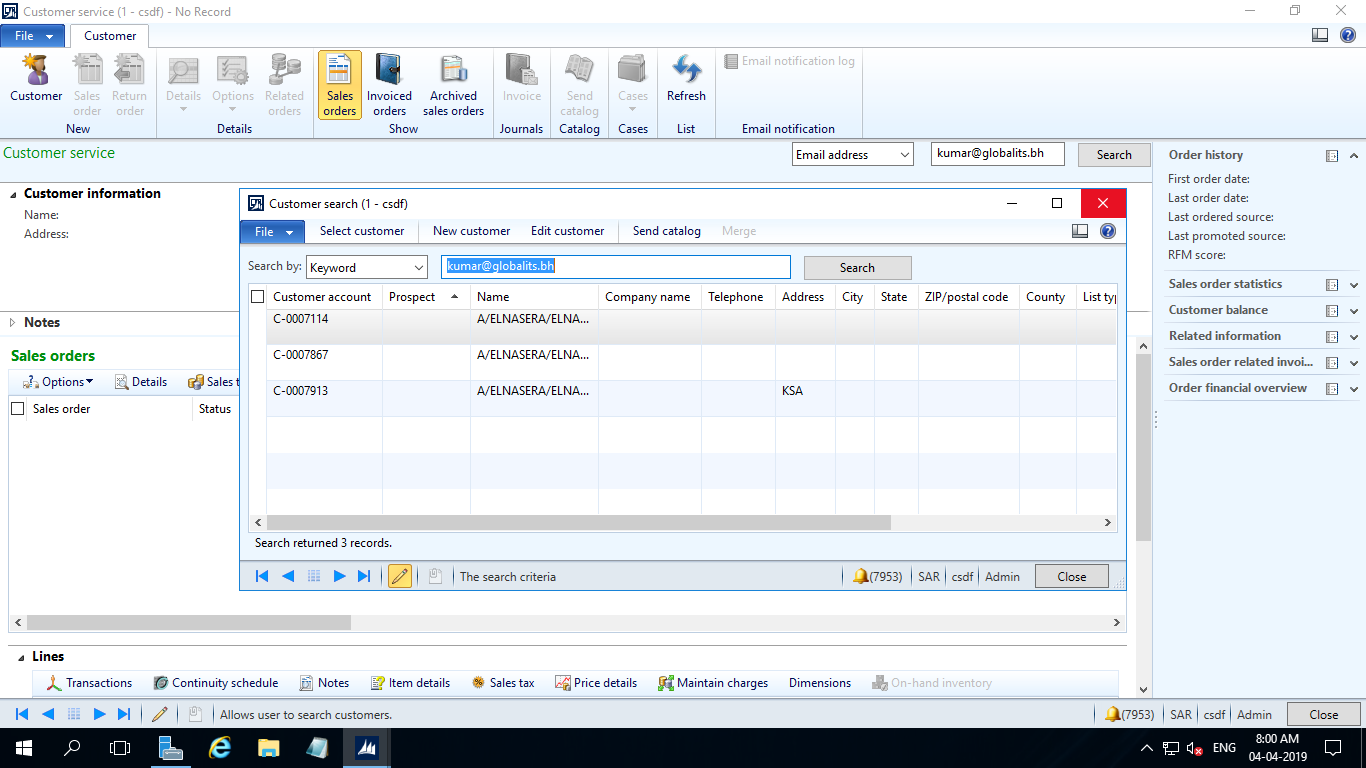Open help icon in Customer search dialog
The height and width of the screenshot is (768, 1366).
tap(1107, 231)
